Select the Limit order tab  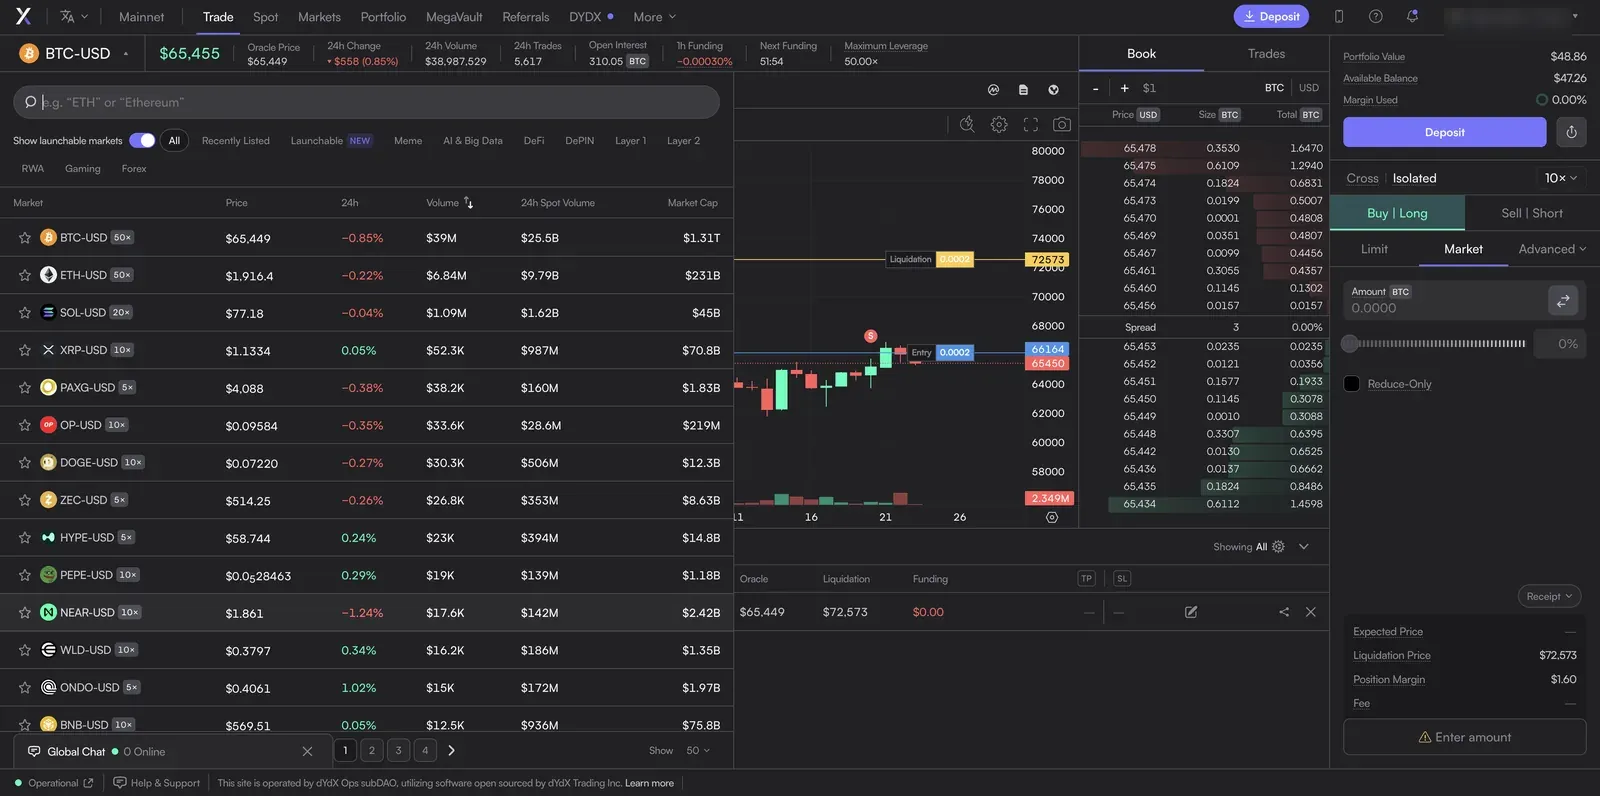[x=1374, y=249]
